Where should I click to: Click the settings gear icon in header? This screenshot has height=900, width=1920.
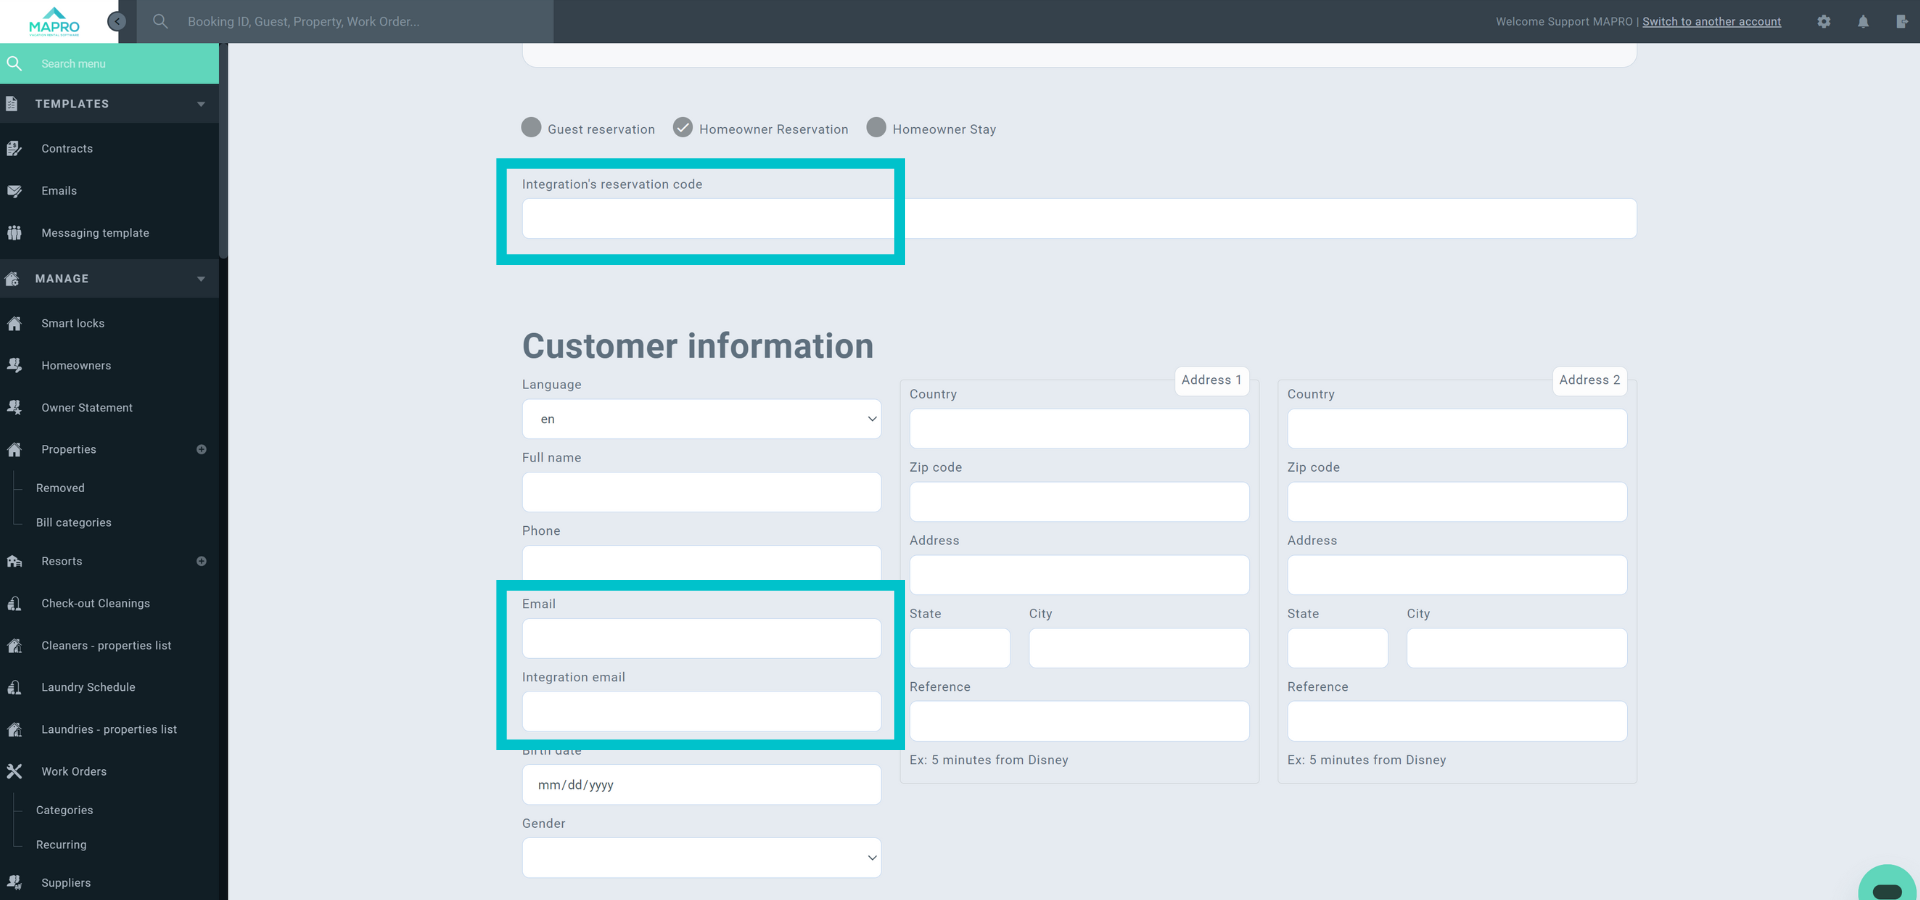(x=1824, y=22)
